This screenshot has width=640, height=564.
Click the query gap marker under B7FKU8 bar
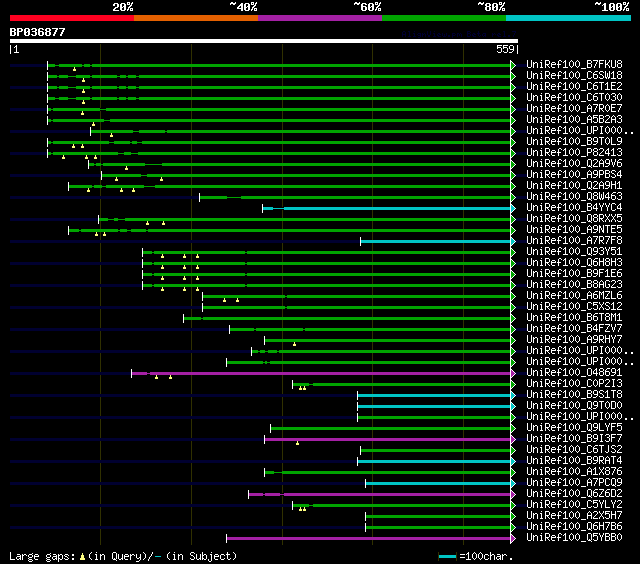[74, 69]
